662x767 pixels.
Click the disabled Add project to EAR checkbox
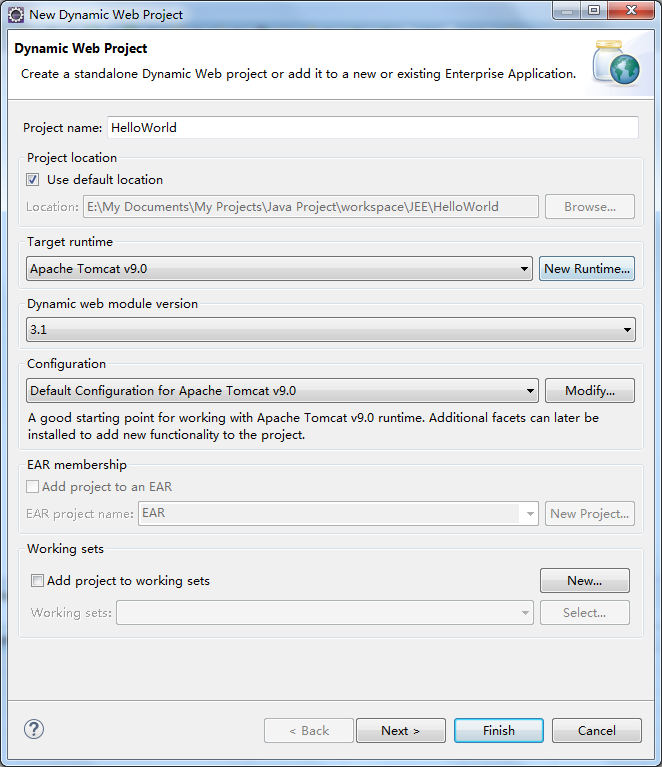pyautogui.click(x=33, y=487)
